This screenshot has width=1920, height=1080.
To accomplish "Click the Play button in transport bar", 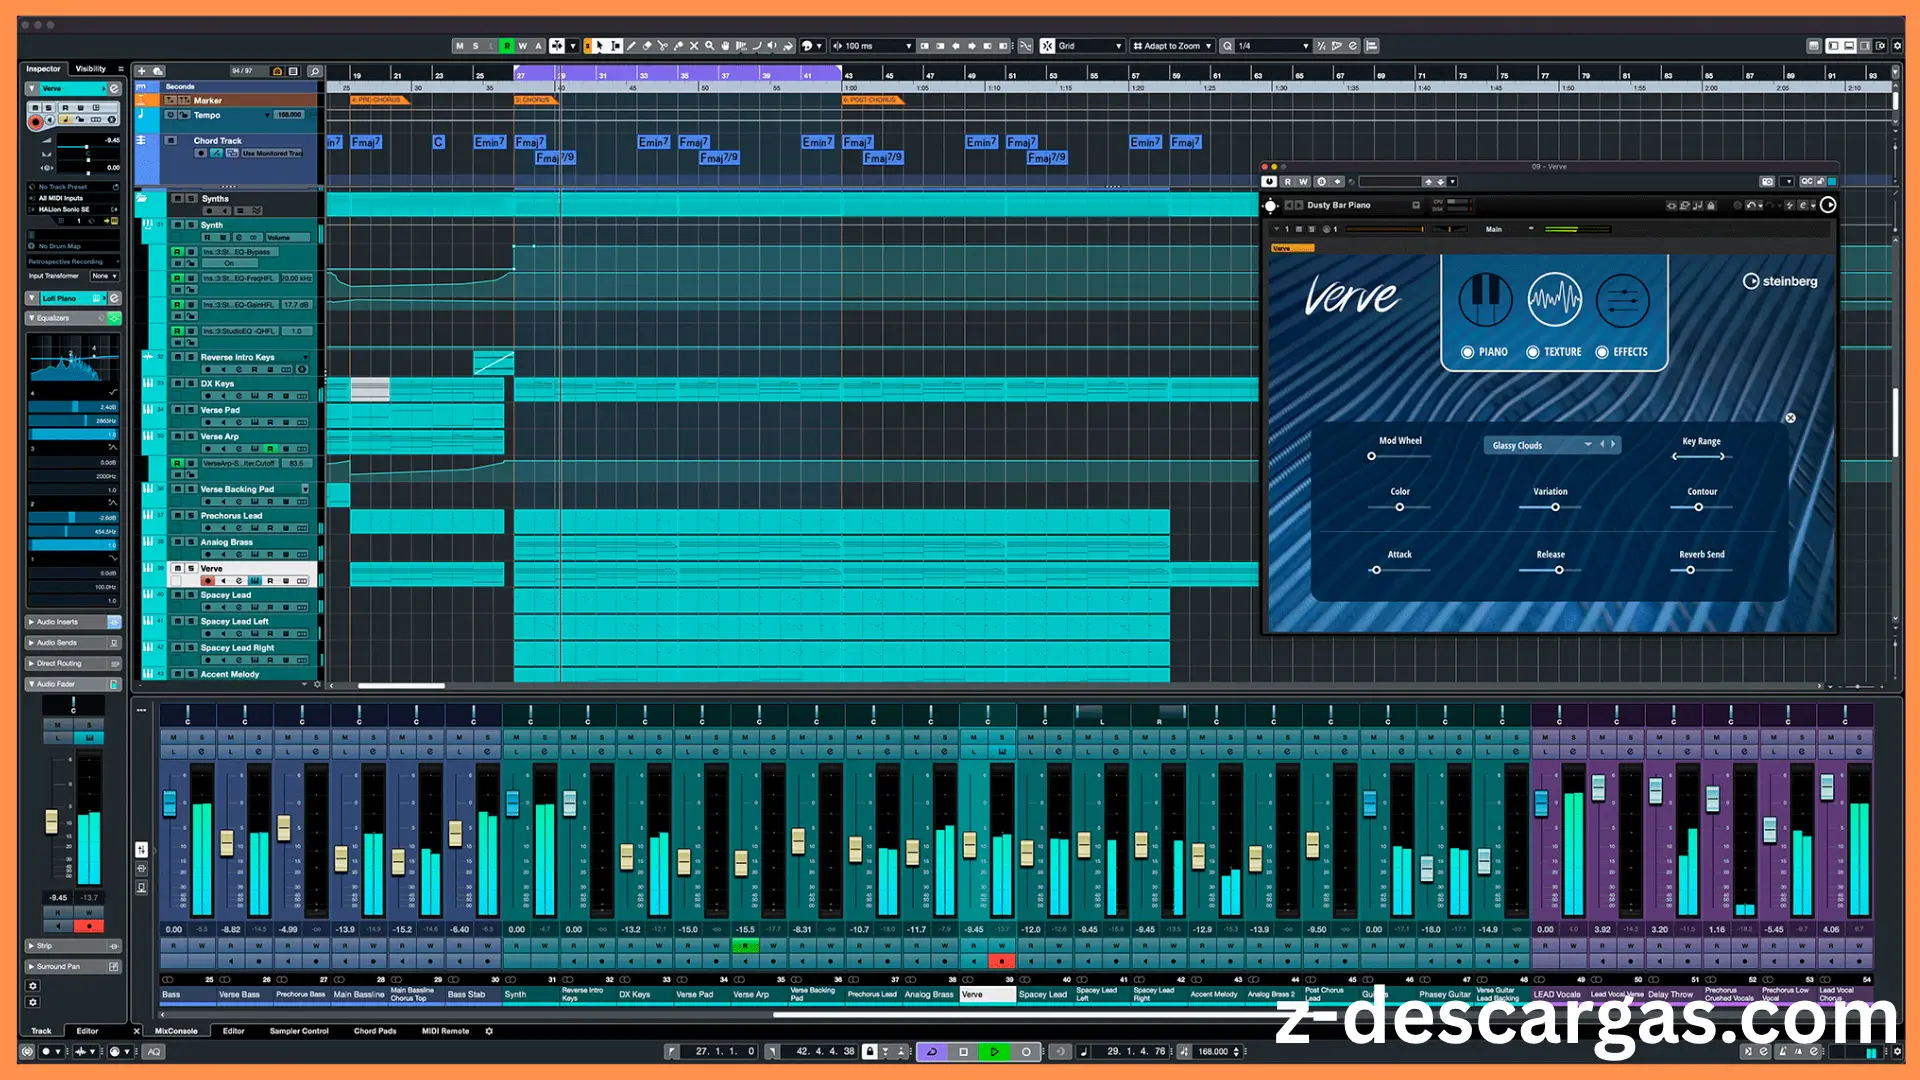I will (x=994, y=1051).
